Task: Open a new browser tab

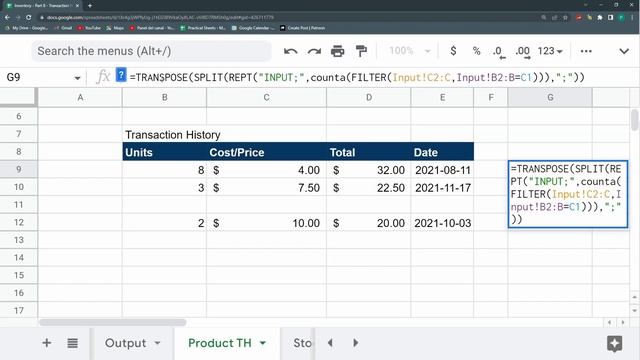Action: [90, 5]
